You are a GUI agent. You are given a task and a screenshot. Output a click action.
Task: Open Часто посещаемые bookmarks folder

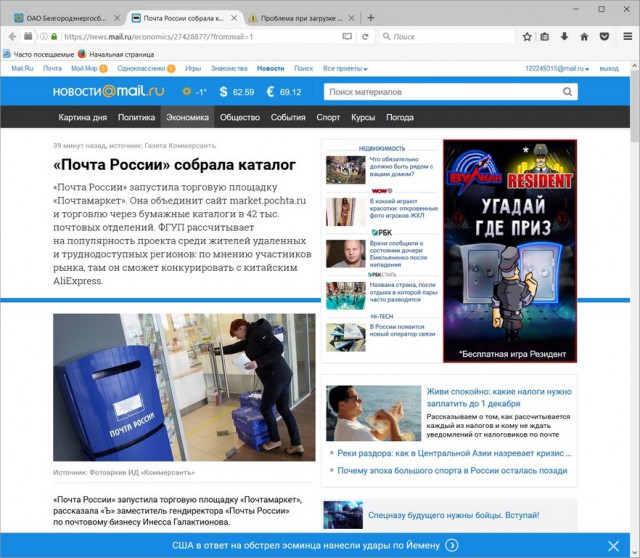[x=39, y=54]
